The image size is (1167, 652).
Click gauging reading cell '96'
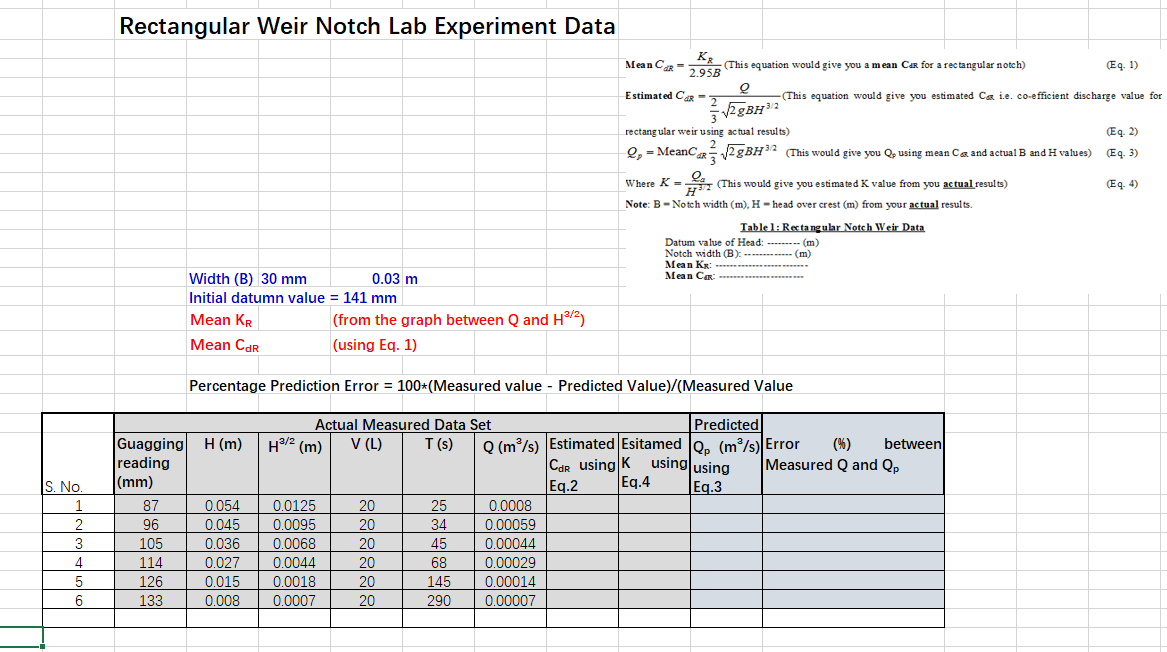click(x=150, y=525)
